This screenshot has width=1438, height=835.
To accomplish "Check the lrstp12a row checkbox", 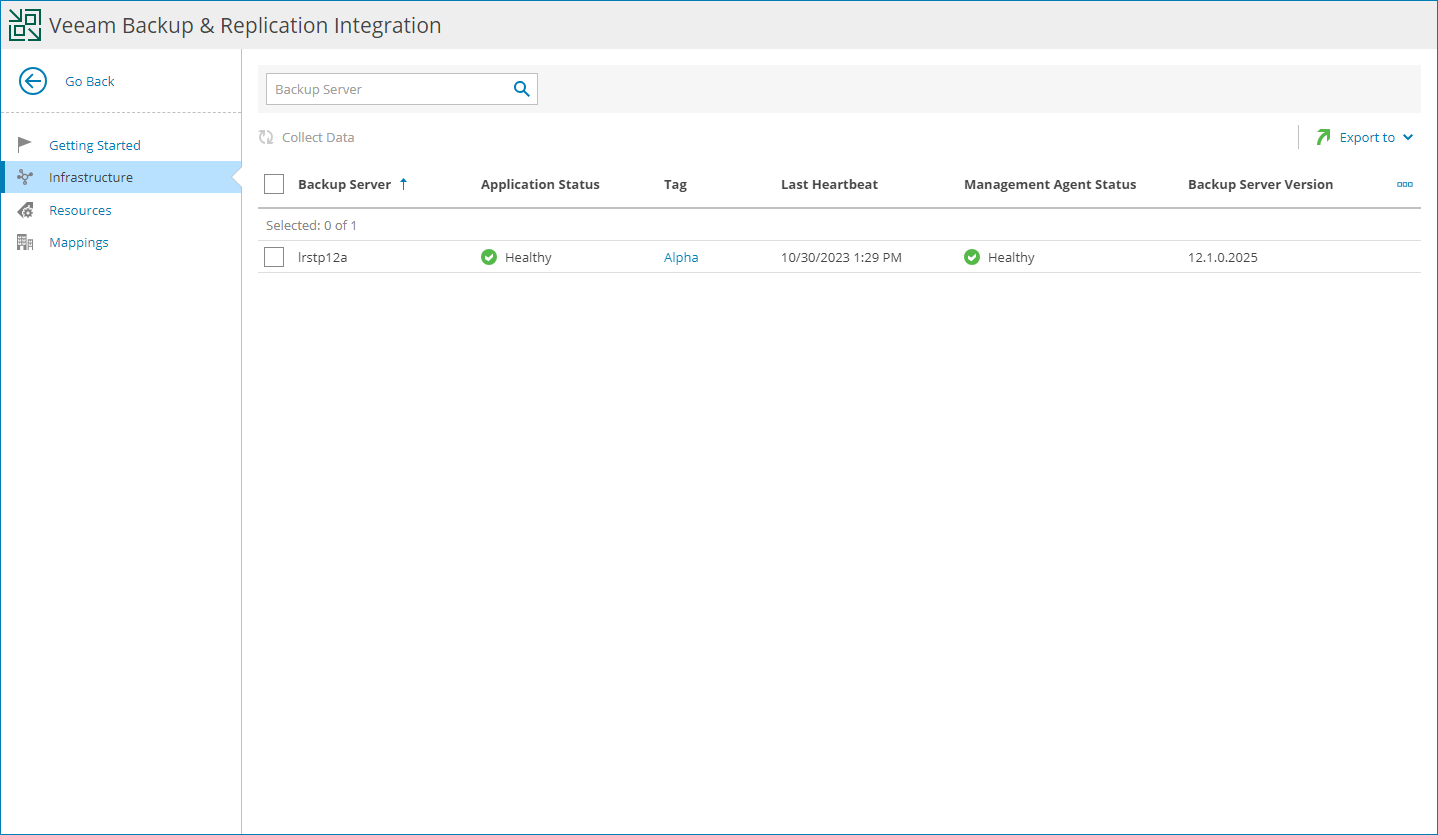I will point(274,257).
